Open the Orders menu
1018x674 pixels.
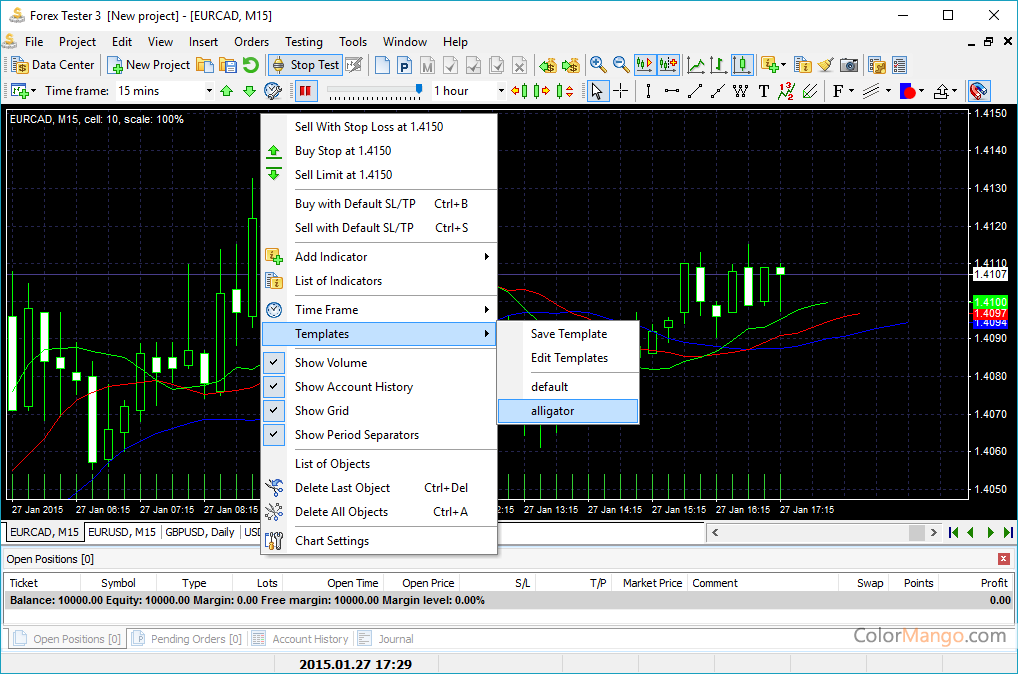pos(251,42)
